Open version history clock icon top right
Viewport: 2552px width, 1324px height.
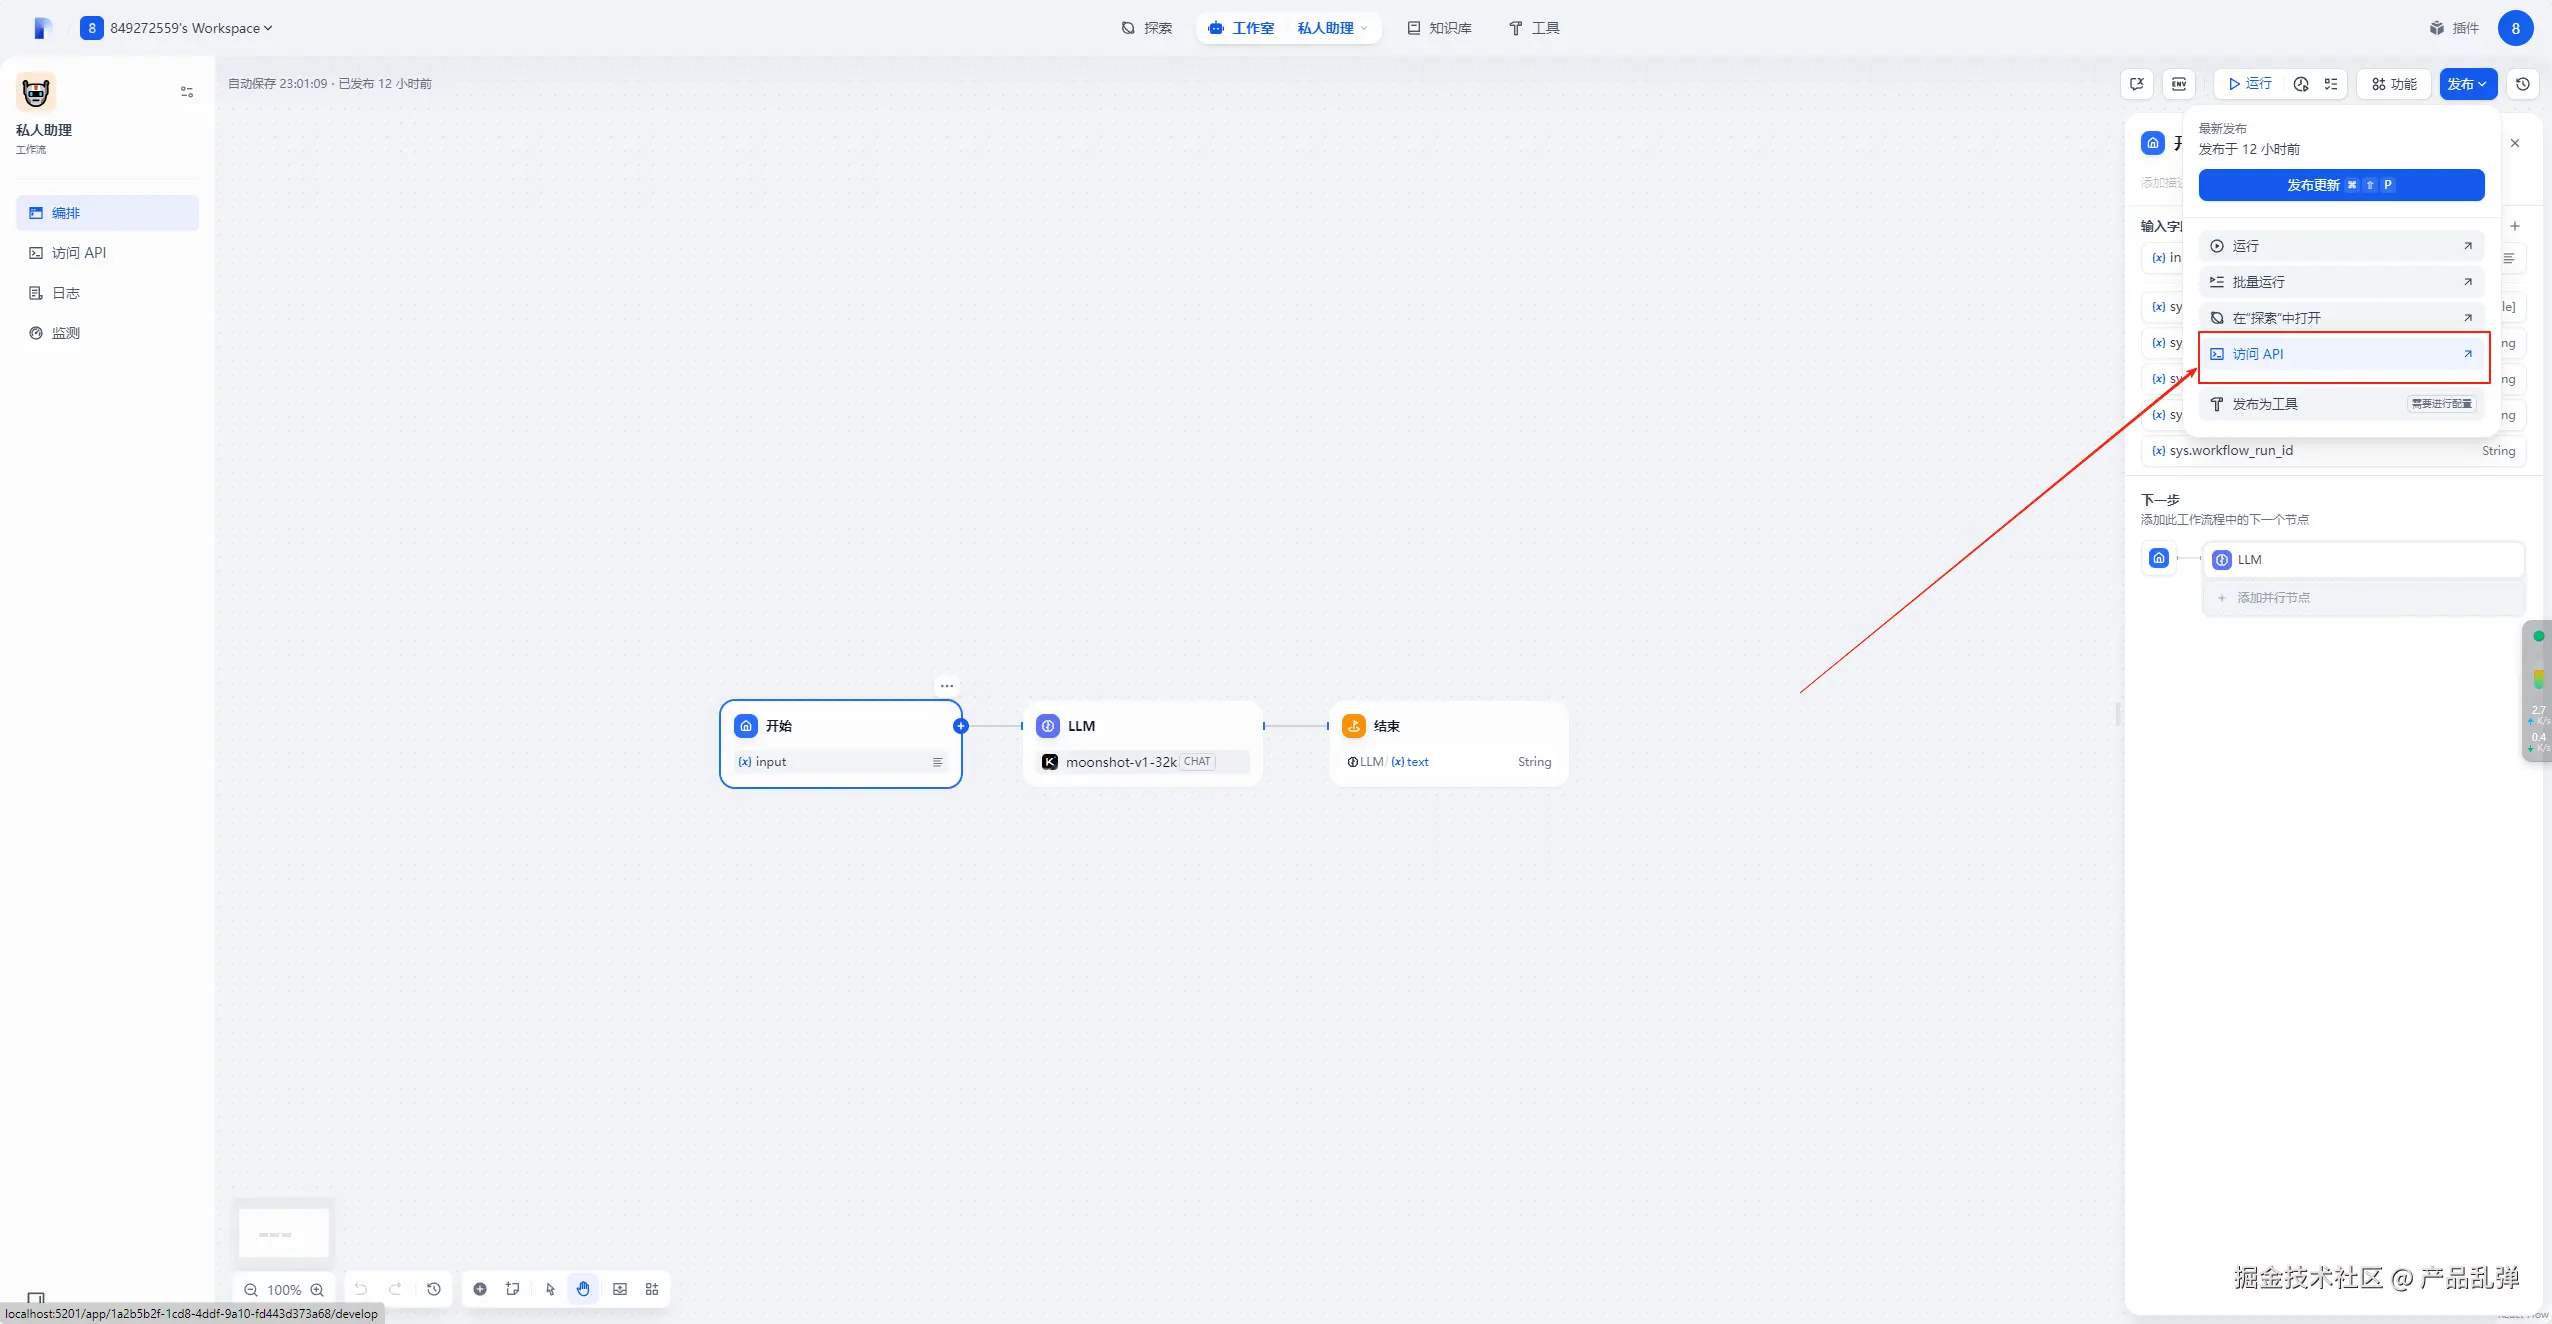2523,84
